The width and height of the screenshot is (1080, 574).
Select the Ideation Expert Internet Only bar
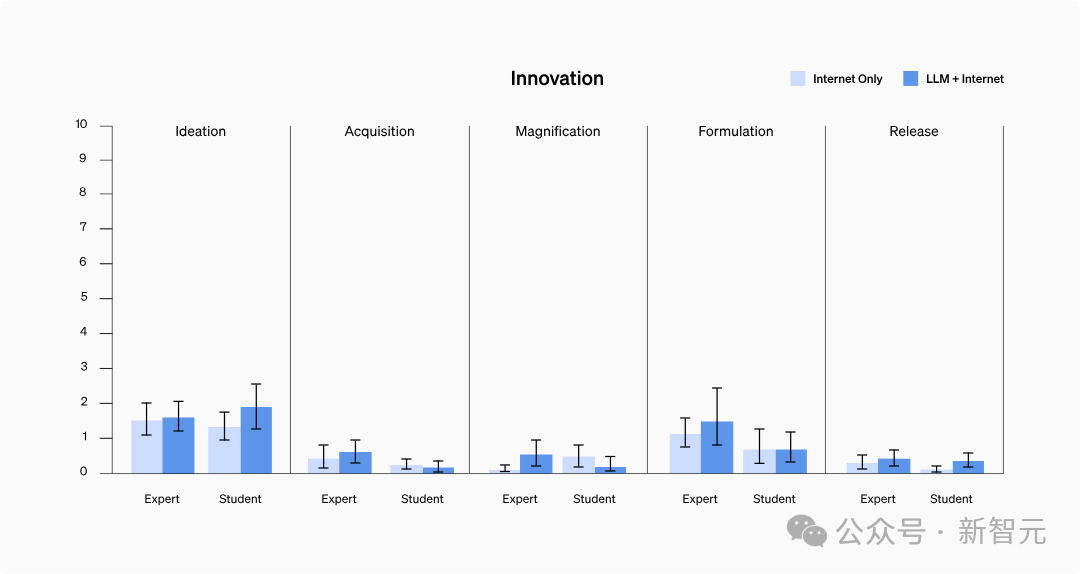[x=147, y=447]
